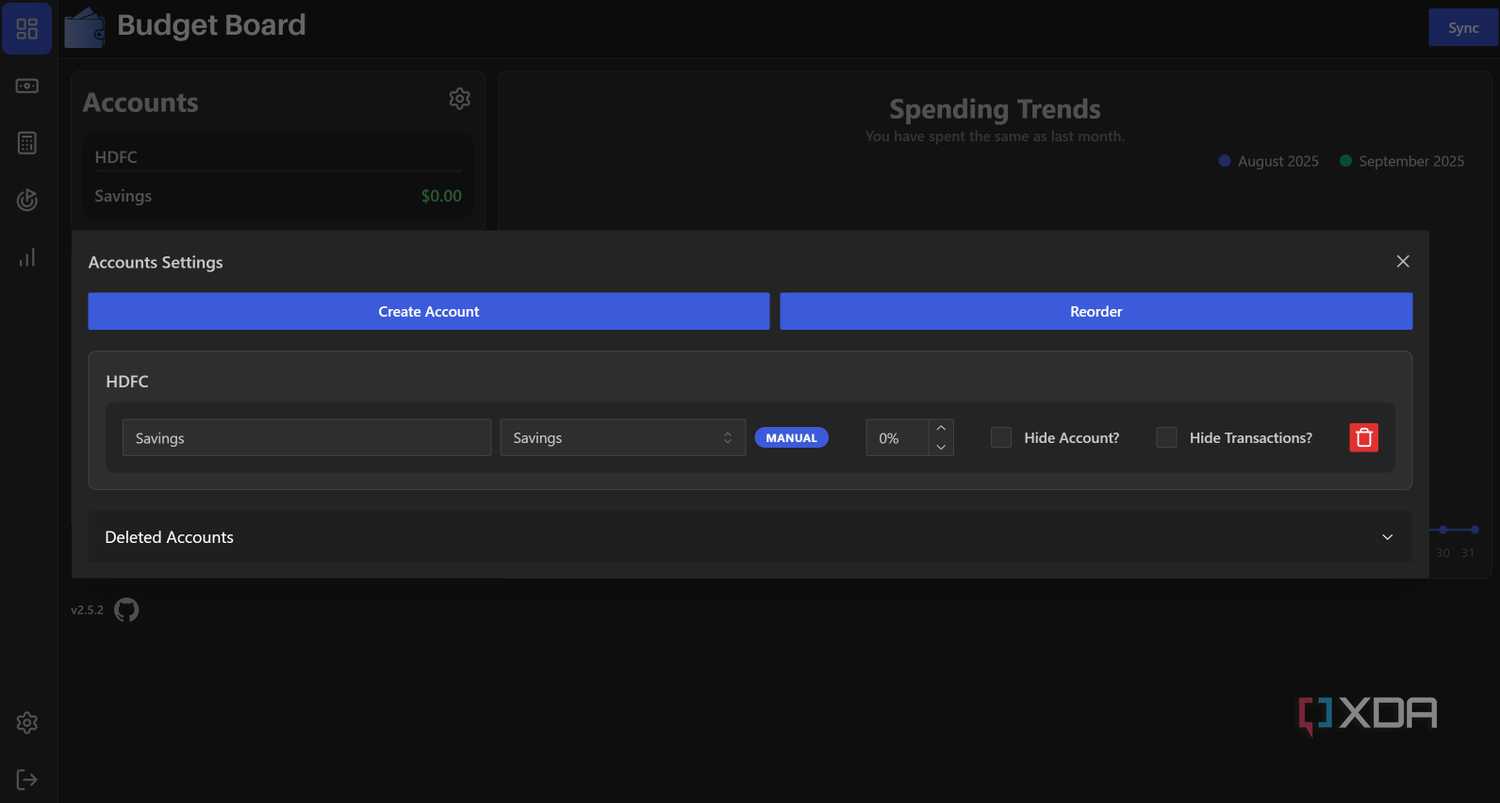Open app settings gear in sidebar bottom
Viewport: 1500px width, 803px height.
[x=27, y=723]
